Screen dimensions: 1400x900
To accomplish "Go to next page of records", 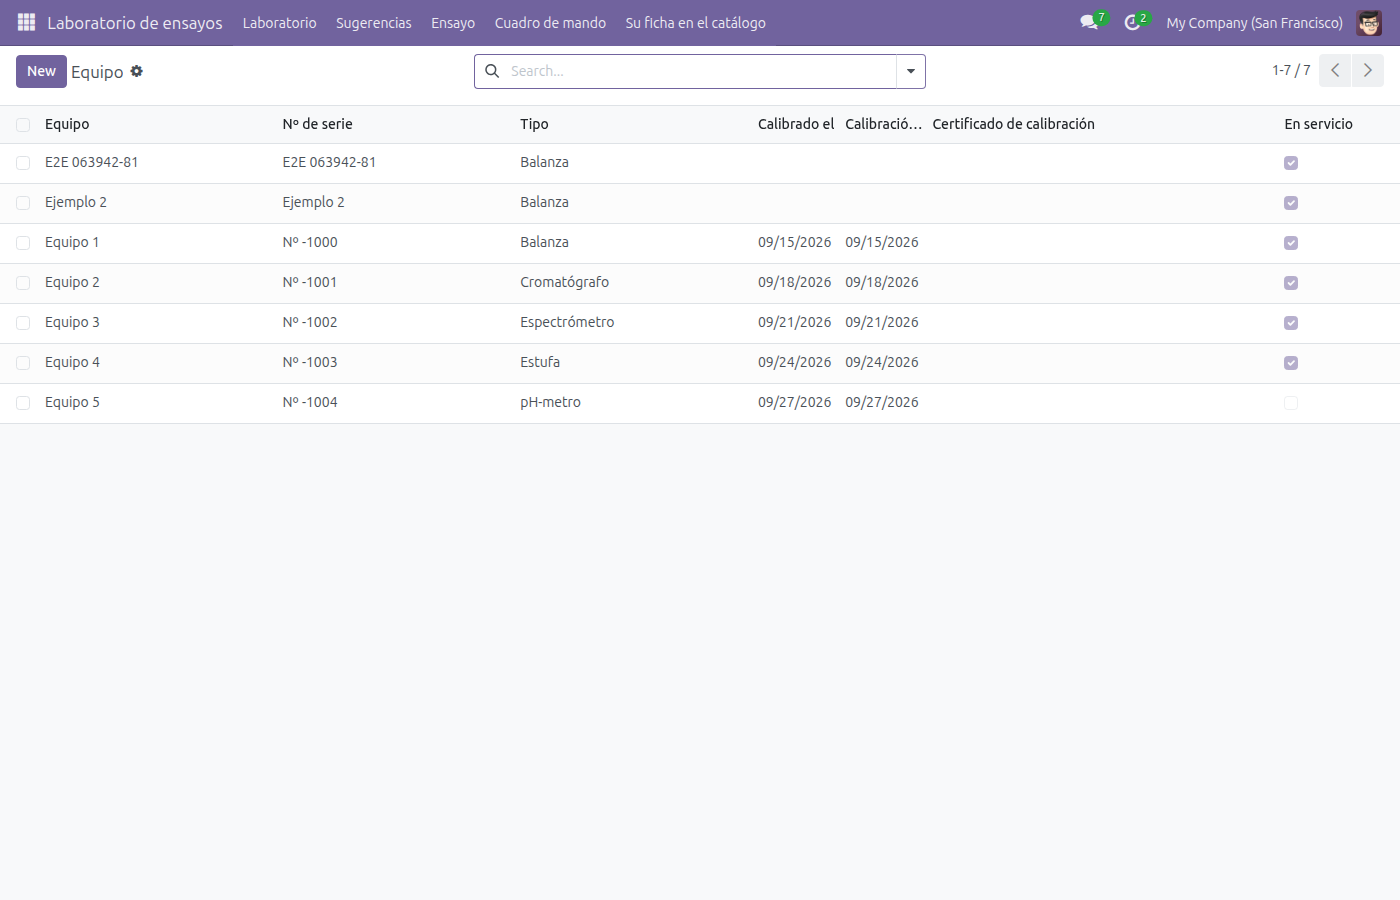I will point(1368,71).
